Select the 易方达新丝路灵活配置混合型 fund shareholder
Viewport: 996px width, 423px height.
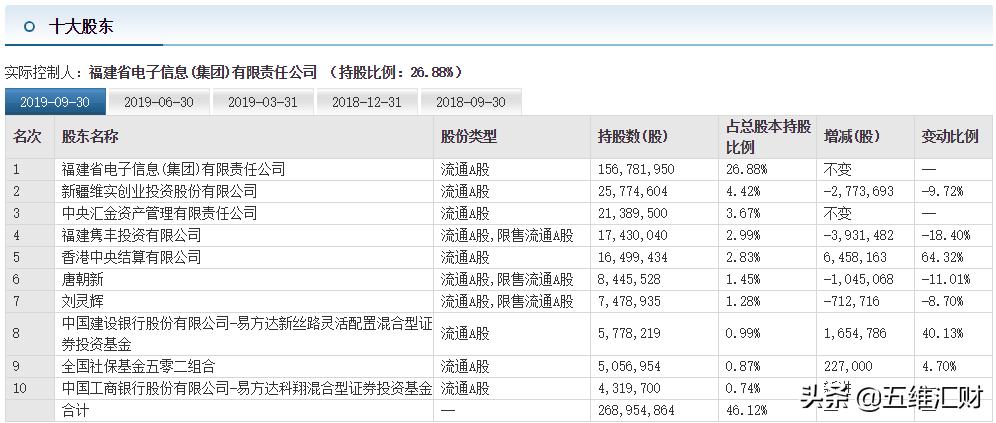tap(246, 334)
